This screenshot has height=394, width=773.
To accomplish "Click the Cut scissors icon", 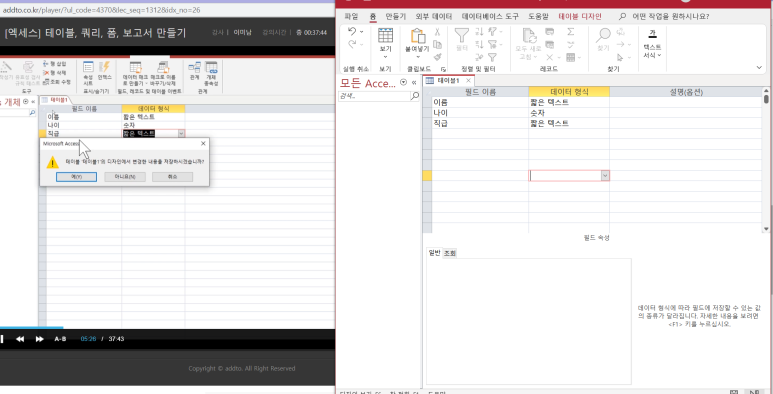I will pyautogui.click(x=437, y=32).
